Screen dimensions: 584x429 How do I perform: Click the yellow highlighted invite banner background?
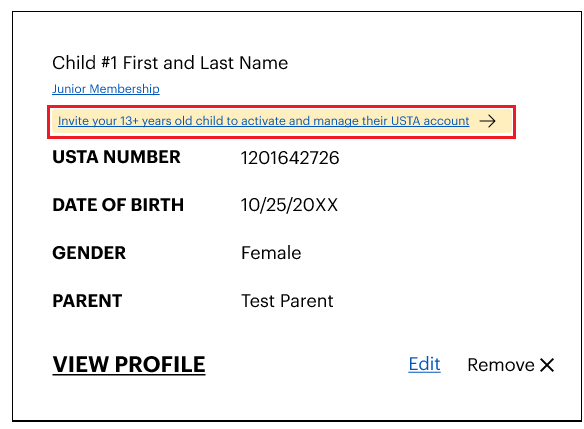pos(282,122)
